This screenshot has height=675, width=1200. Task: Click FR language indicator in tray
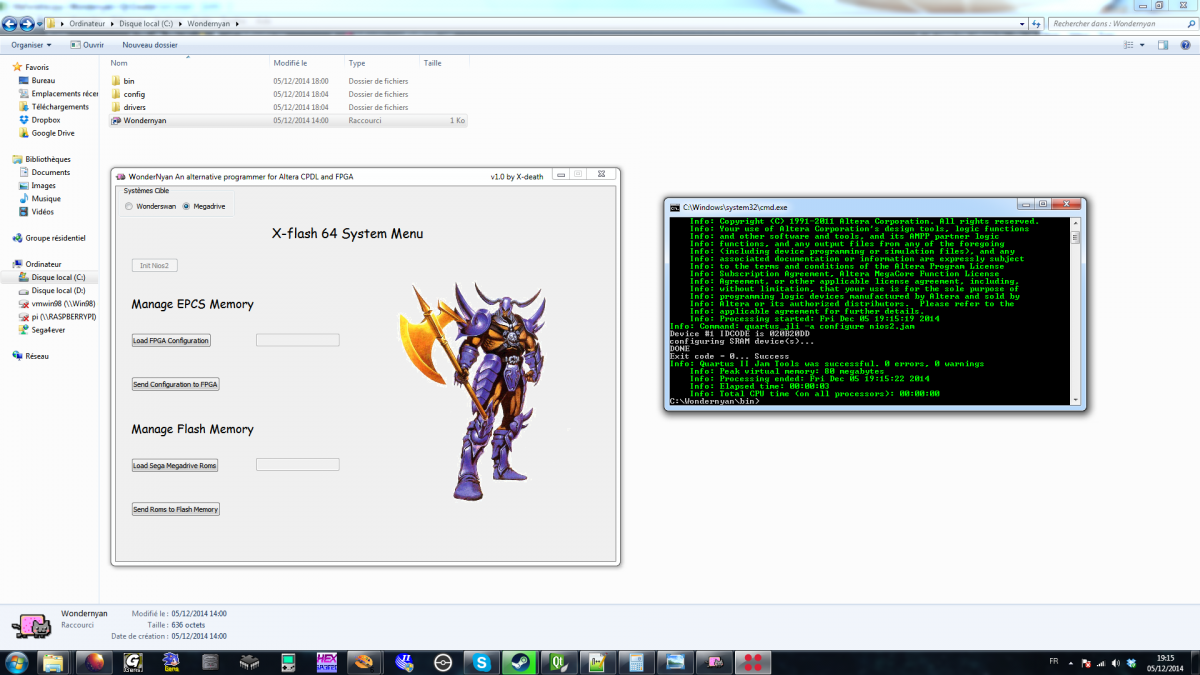click(x=1055, y=662)
